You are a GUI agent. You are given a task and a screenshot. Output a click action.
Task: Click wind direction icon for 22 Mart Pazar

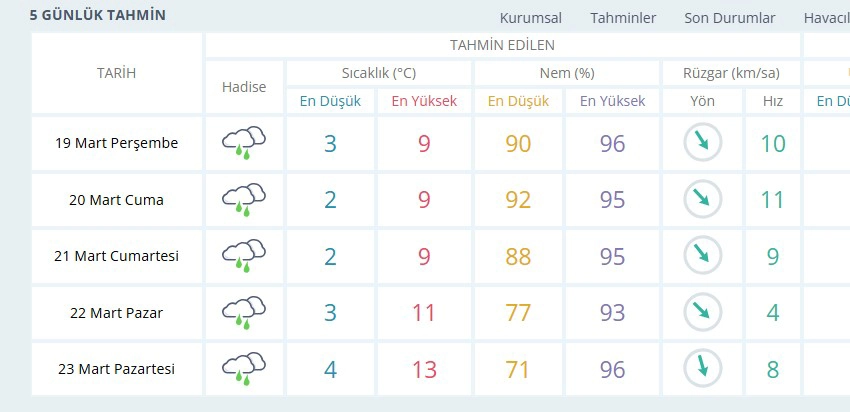coord(702,313)
